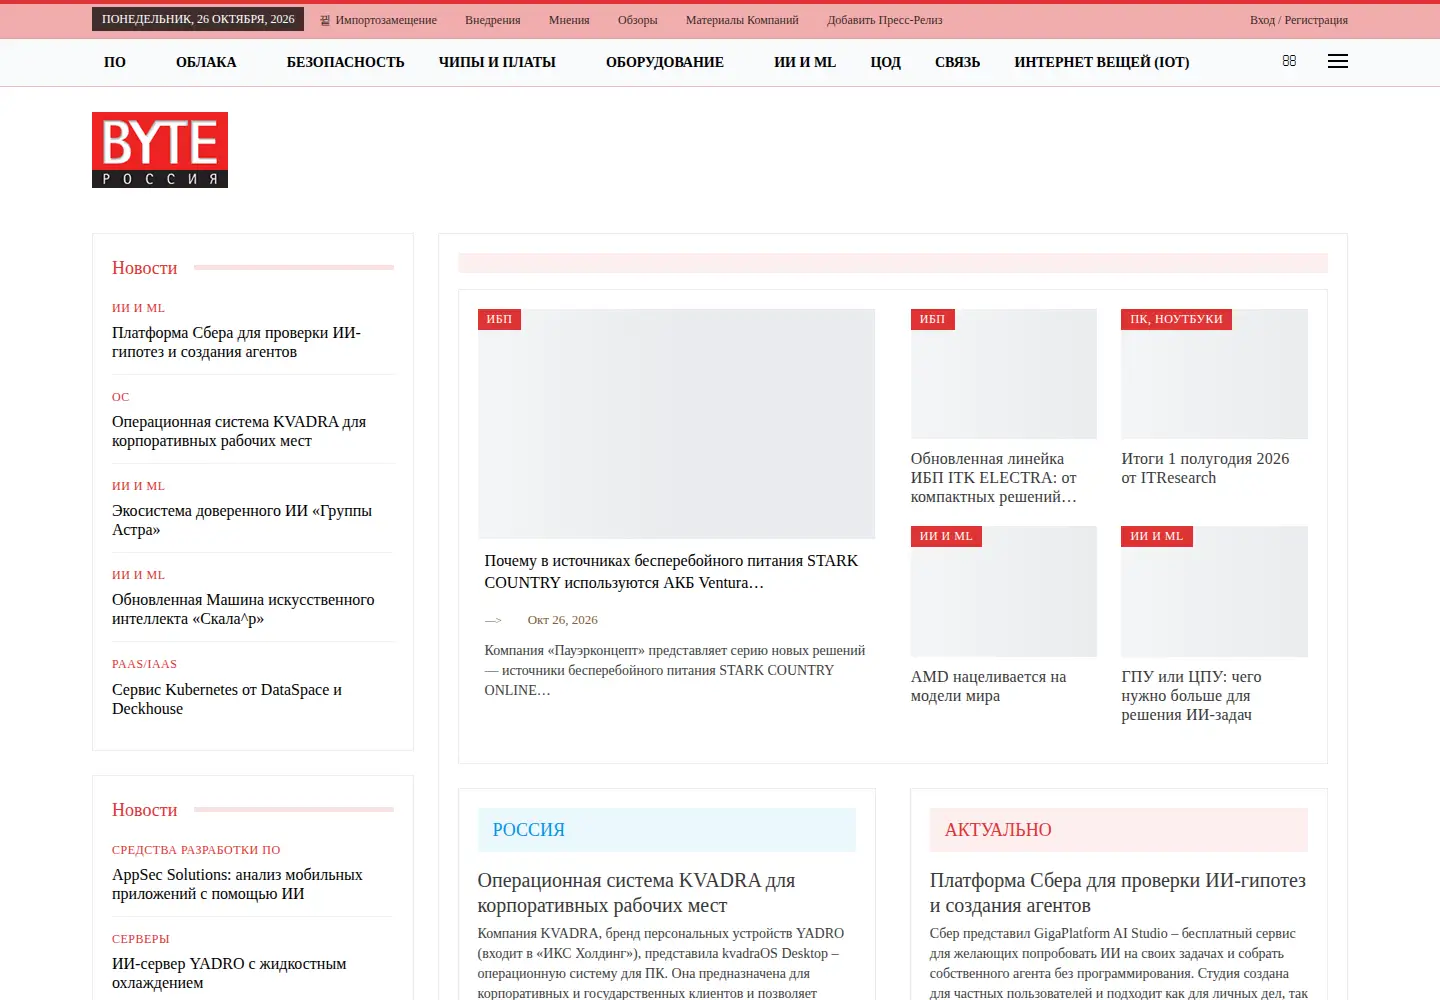Open ЧИПЫ И ПЛАТЫ menu
The image size is (1440, 1000).
[x=497, y=62]
